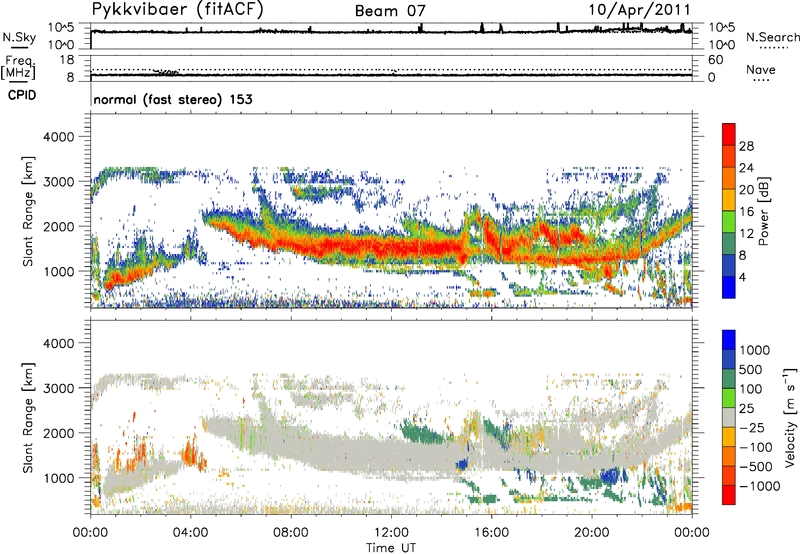Click the 'Freq. [MHz]' axis label
800x554 pixels.
[x=18, y=68]
